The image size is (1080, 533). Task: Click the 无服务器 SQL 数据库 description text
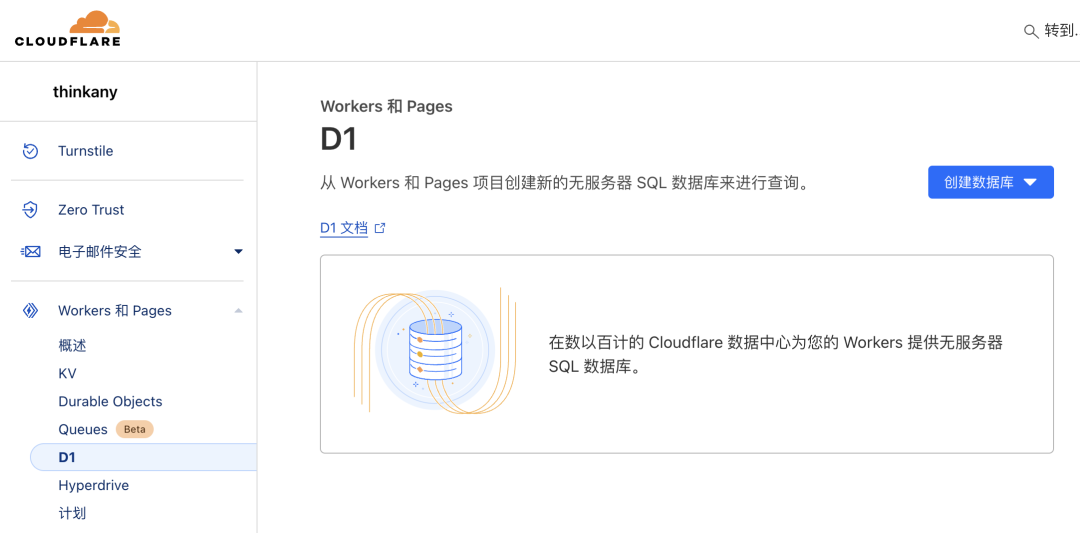pyautogui.click(x=563, y=183)
